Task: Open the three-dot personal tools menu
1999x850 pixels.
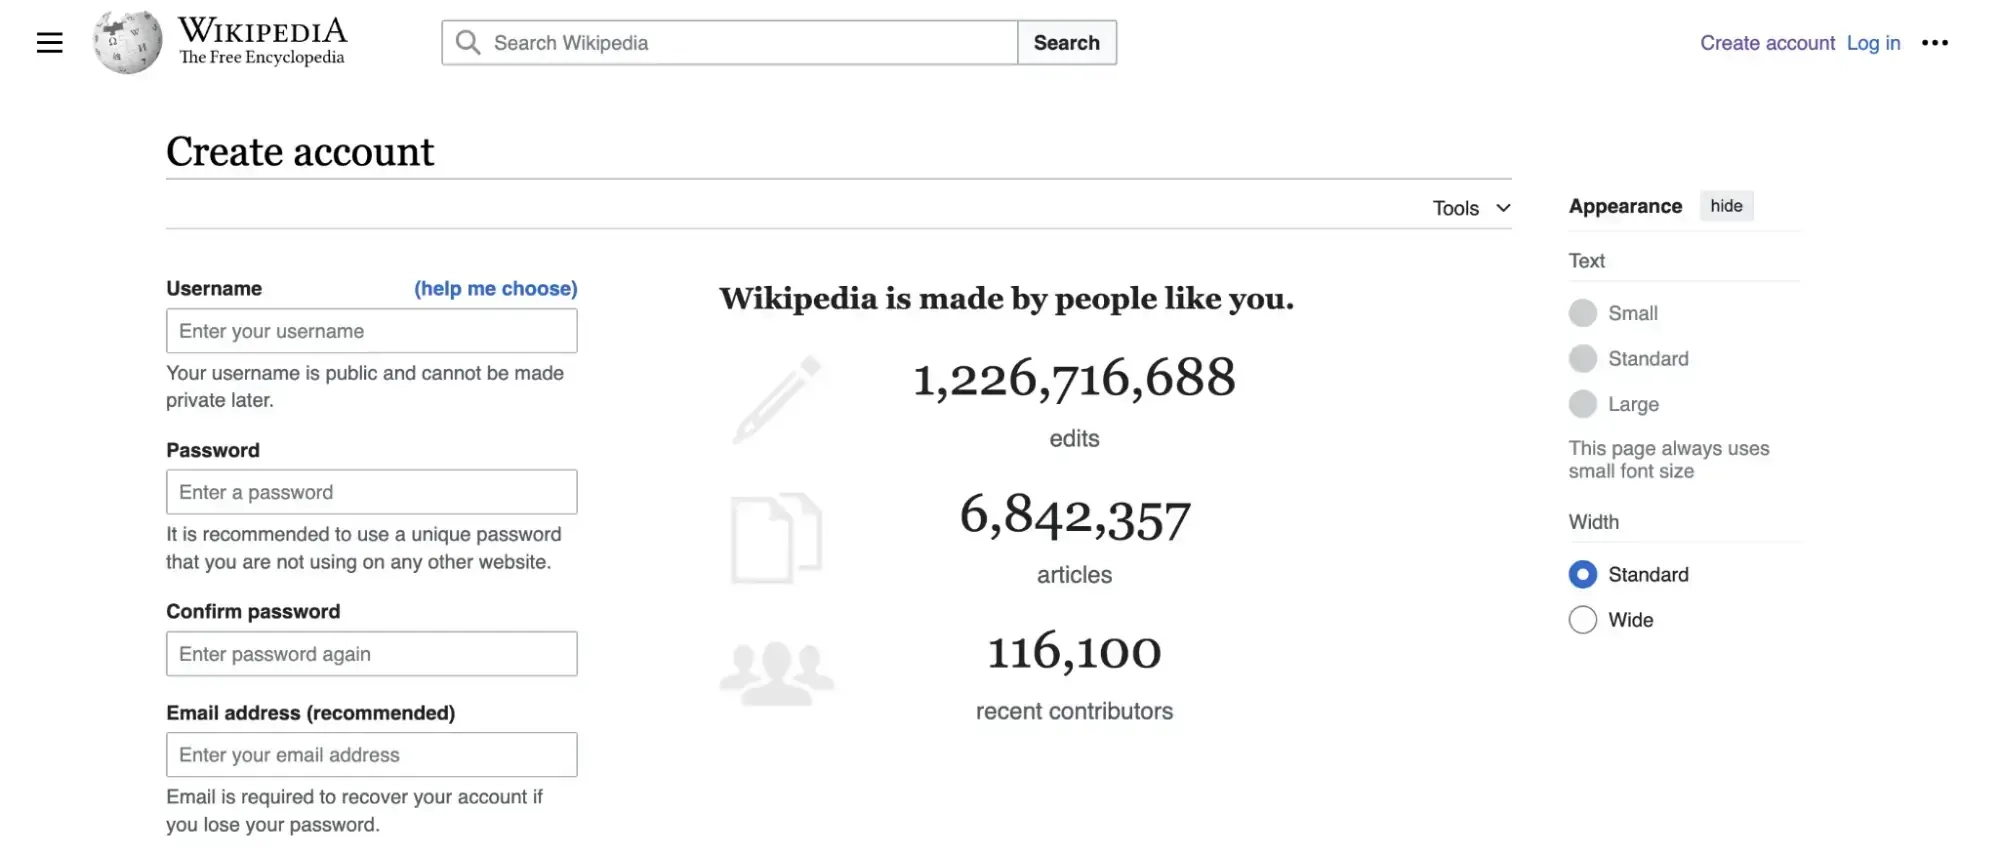Action: (1935, 43)
